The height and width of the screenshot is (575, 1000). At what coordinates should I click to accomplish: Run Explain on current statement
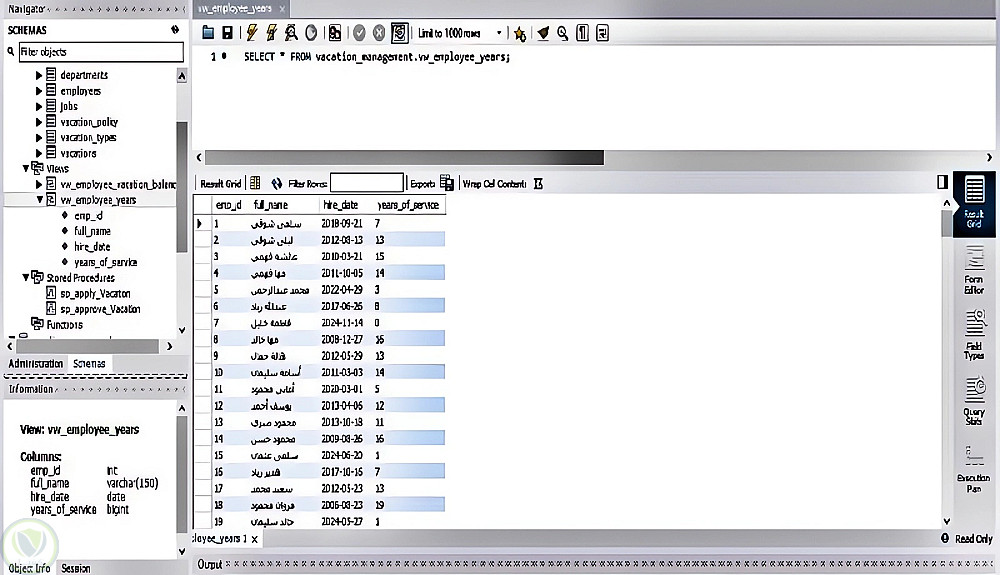[291, 33]
